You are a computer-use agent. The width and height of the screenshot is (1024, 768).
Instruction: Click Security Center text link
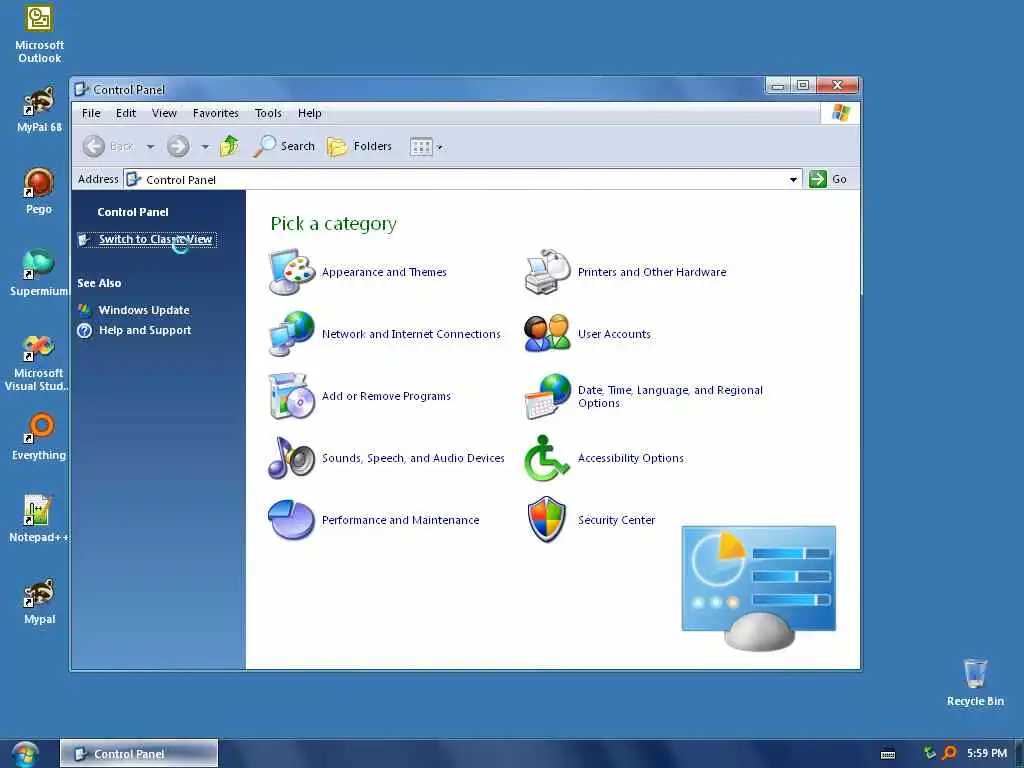point(616,520)
